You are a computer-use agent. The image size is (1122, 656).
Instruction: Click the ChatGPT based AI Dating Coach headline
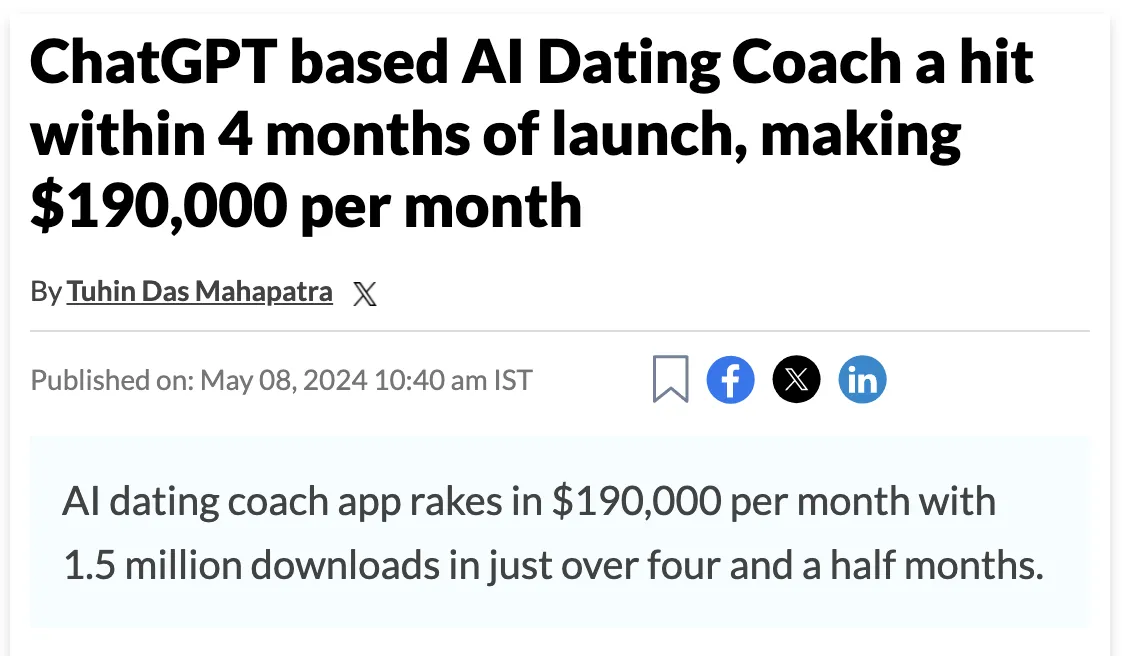[532, 134]
